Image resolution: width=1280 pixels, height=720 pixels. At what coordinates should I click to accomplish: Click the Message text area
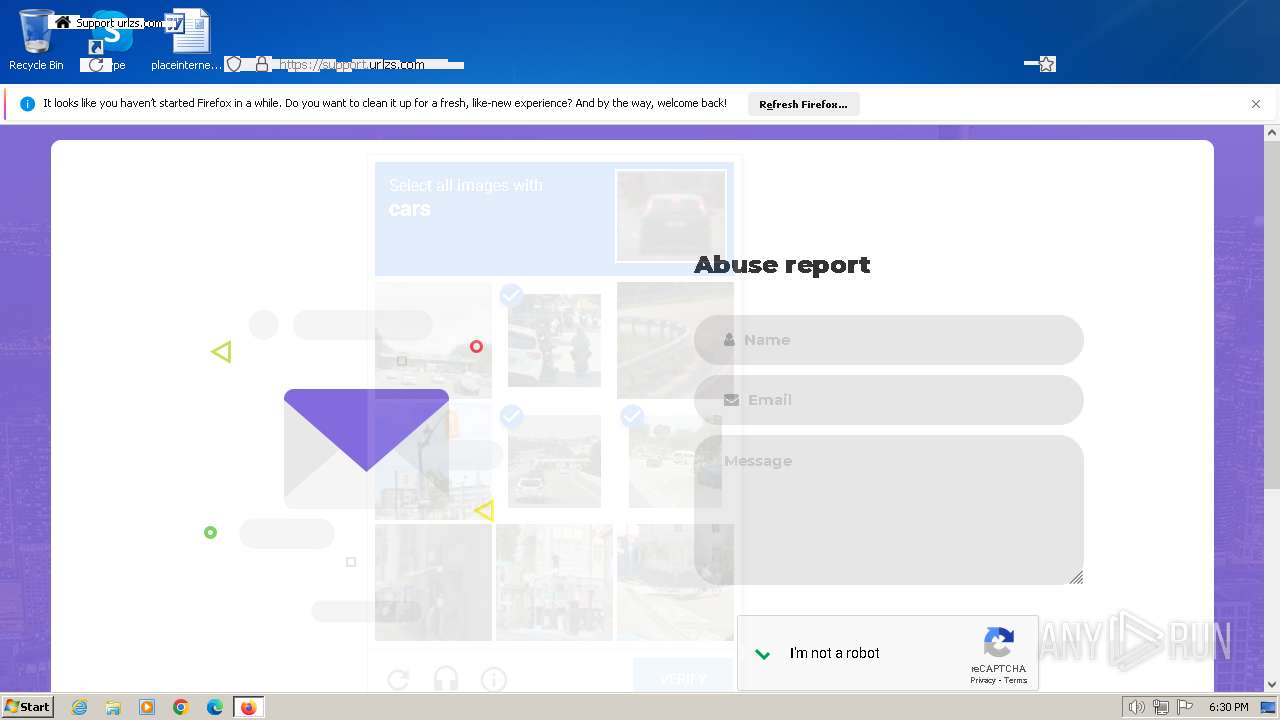click(889, 510)
